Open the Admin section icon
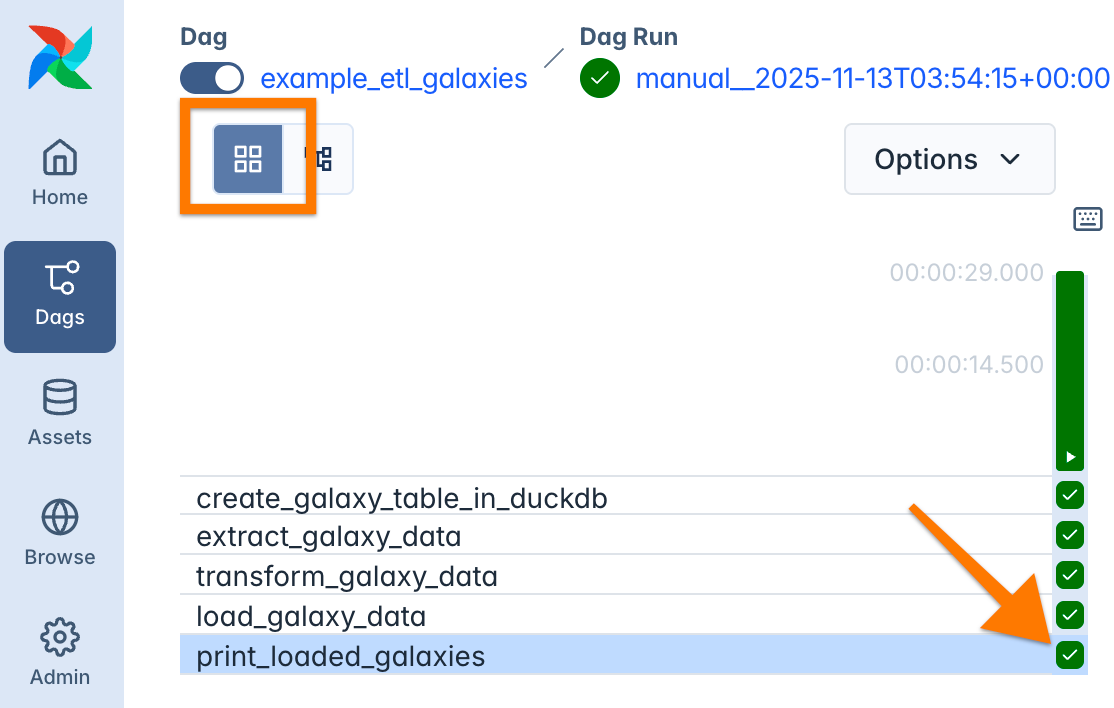 60,650
